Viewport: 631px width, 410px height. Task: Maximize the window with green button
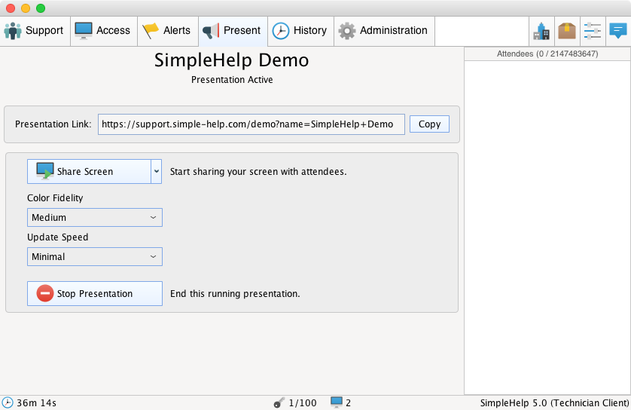(41, 8)
